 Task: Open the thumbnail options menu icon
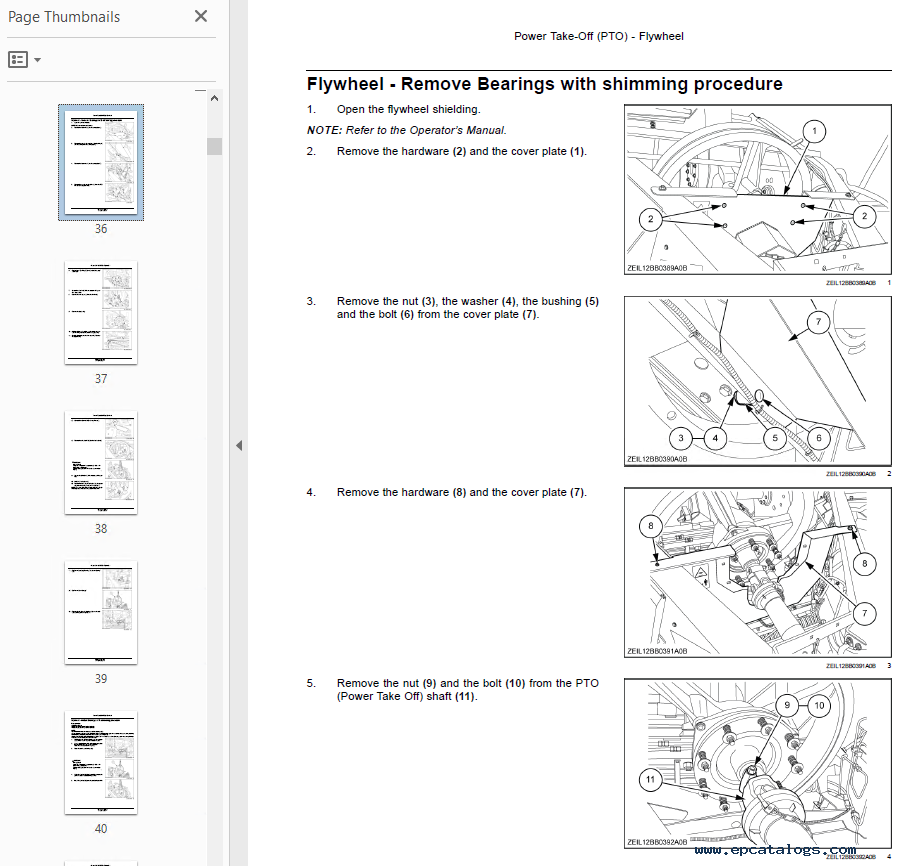point(18,60)
